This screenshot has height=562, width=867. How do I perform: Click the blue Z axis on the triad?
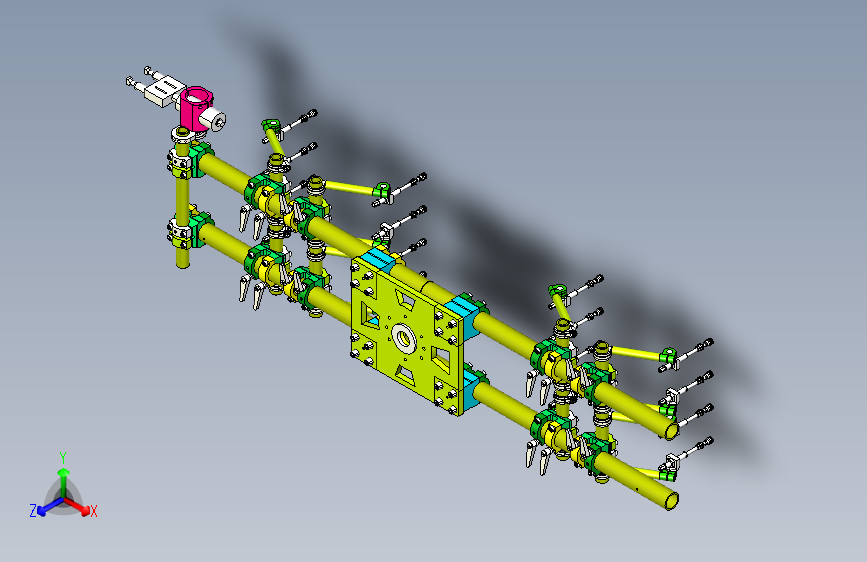pyautogui.click(x=49, y=507)
